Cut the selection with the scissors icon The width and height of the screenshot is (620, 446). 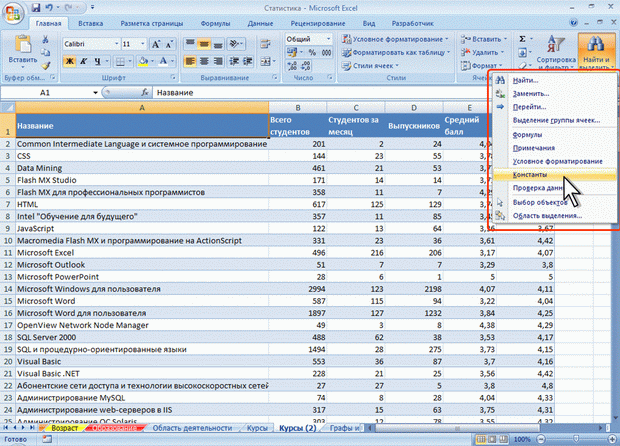tap(45, 40)
